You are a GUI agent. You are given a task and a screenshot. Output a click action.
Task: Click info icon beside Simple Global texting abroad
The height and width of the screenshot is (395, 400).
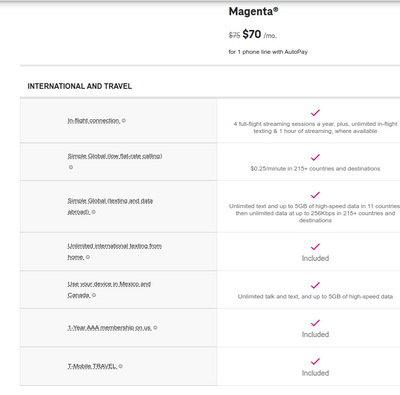pos(93,212)
